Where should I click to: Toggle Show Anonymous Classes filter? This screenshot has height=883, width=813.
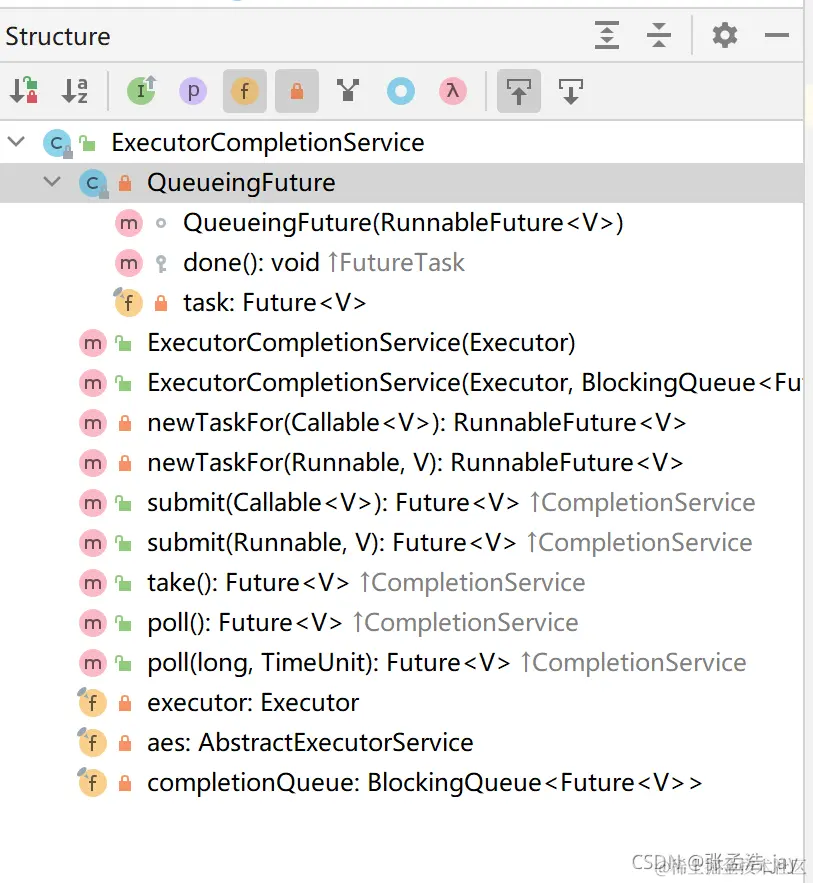(x=401, y=91)
